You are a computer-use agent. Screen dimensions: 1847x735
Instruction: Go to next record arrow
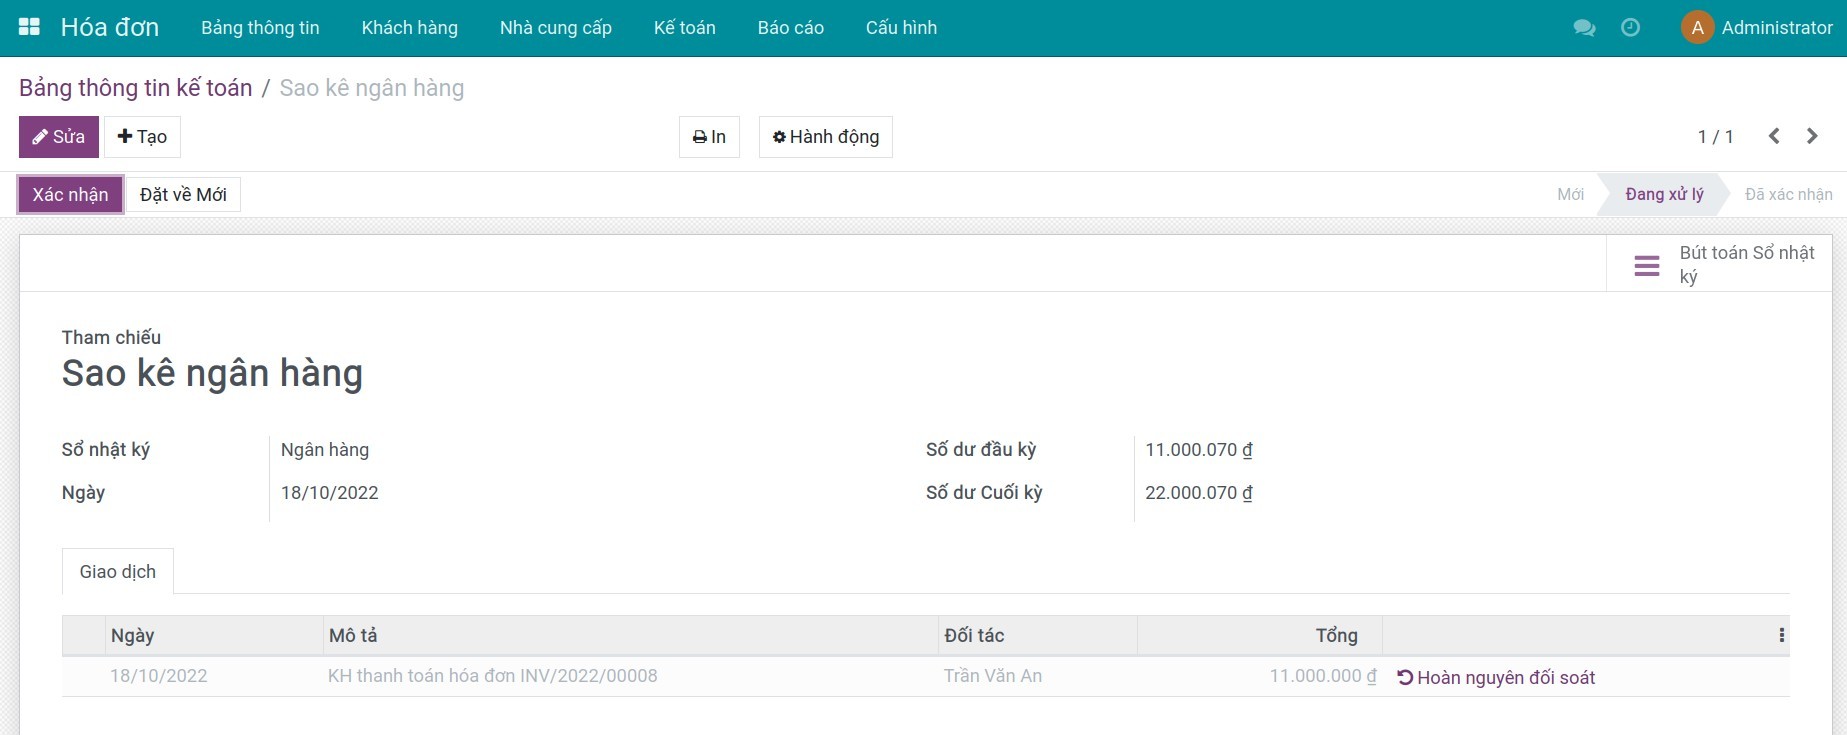(1812, 136)
